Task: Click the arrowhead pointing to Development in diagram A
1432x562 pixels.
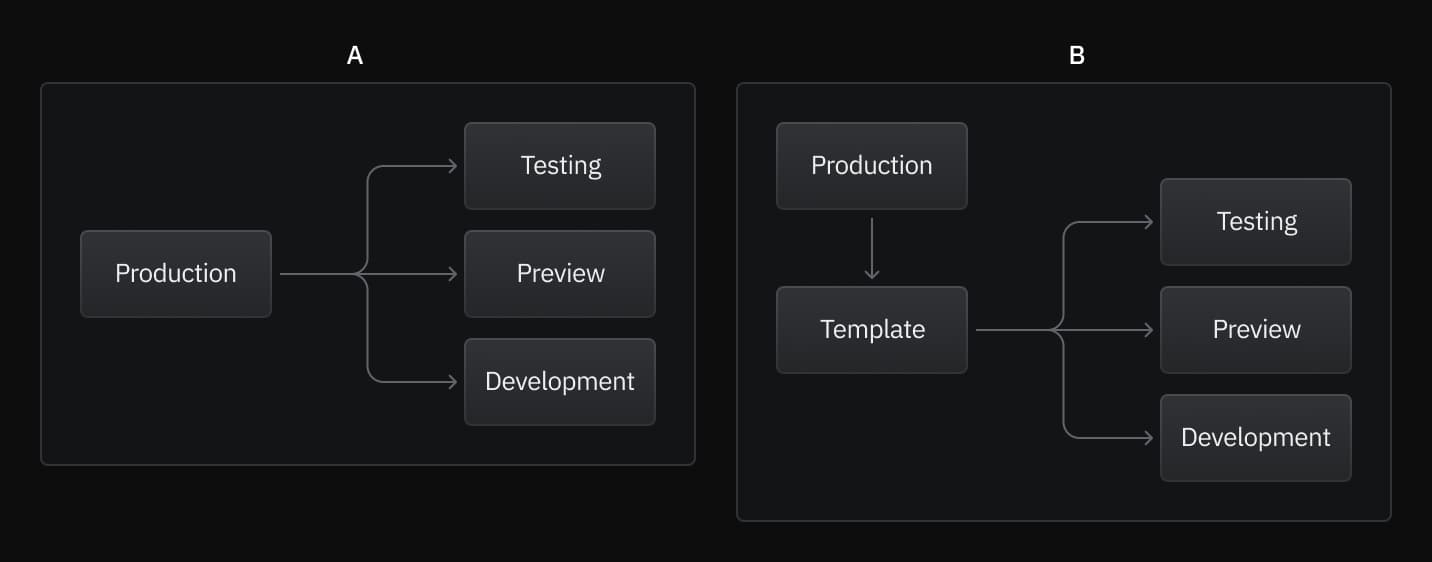Action: (x=453, y=382)
